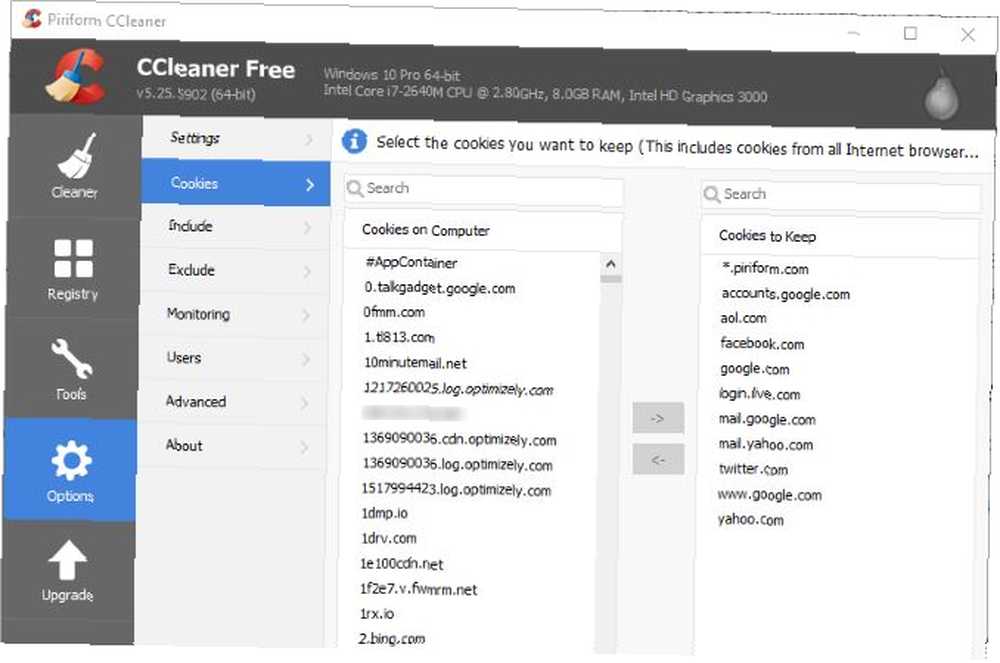1000x663 pixels.
Task: Open the Include options page
Action: 235,226
